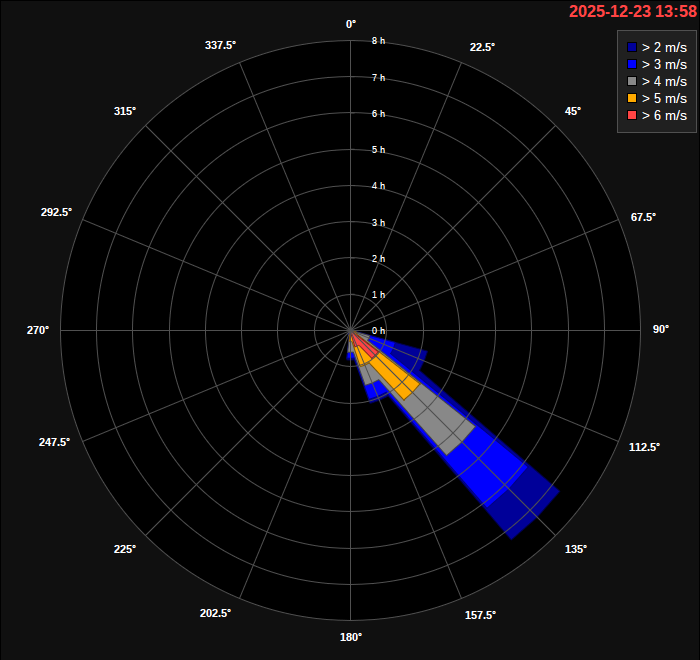Click the 337.5° direction label

220,46
